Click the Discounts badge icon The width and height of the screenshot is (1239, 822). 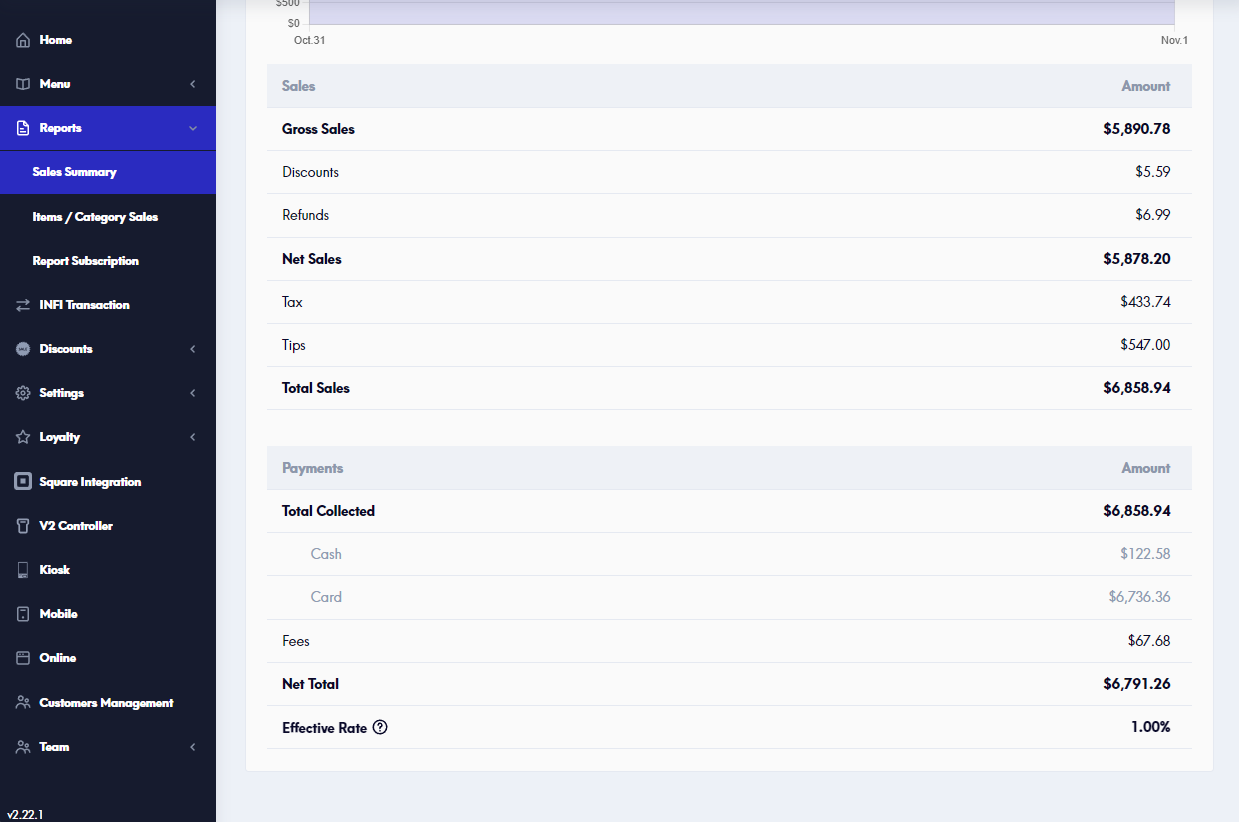coord(23,349)
